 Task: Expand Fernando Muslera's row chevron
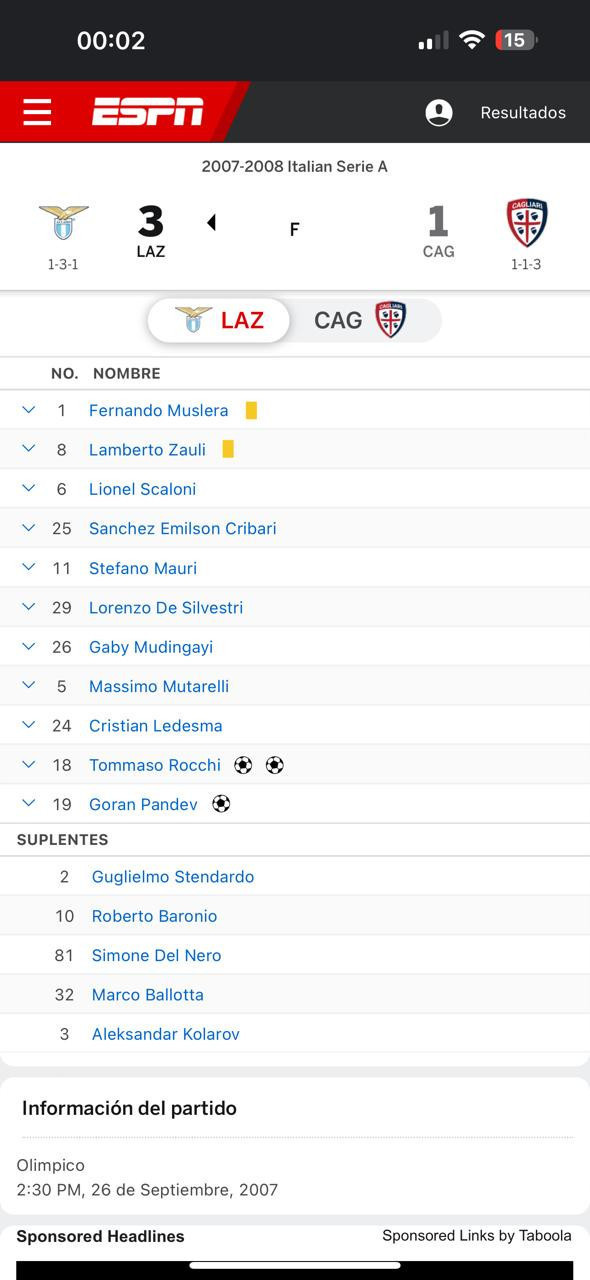pyautogui.click(x=29, y=410)
